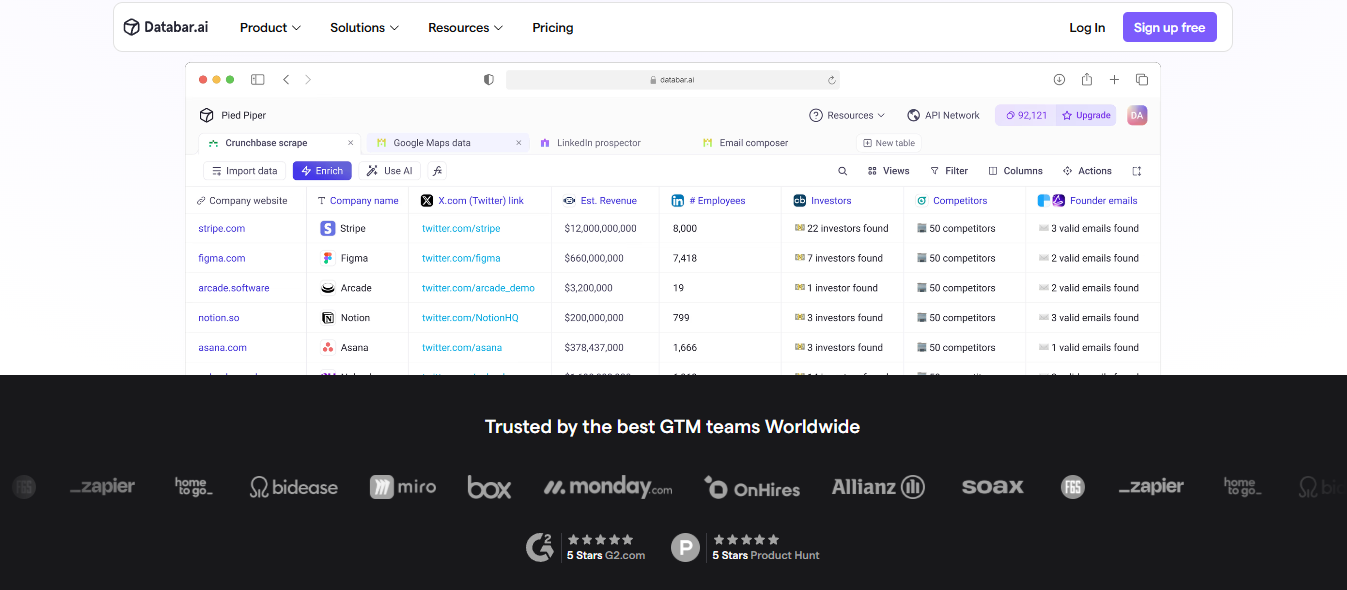The height and width of the screenshot is (590, 1347).
Task: Click the Stripe logo icon in the table
Action: [x=327, y=228]
